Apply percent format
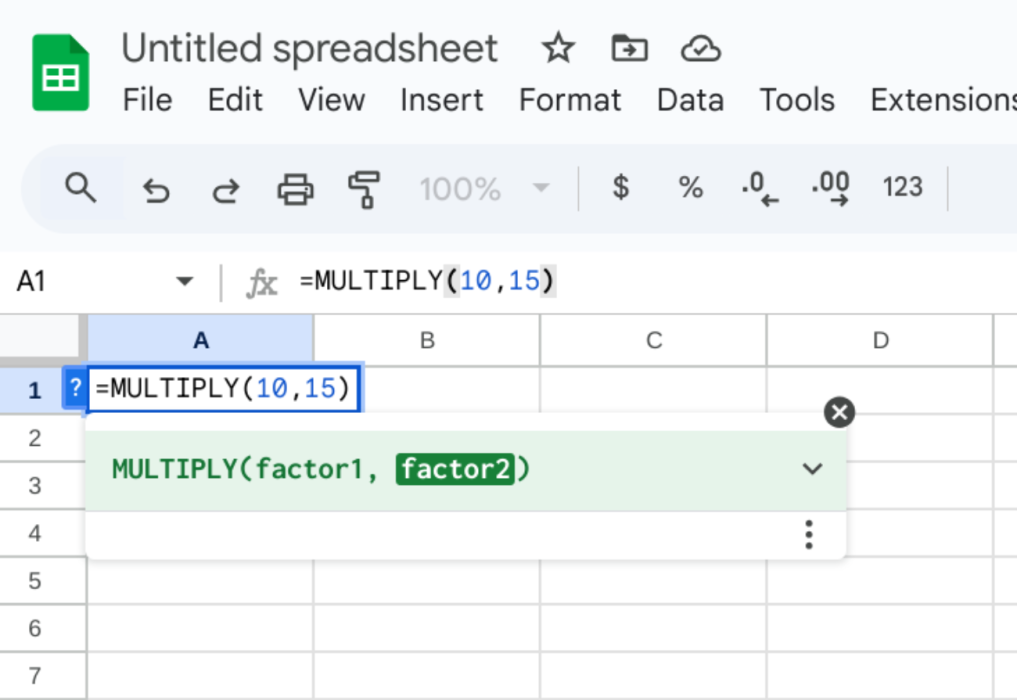 [x=690, y=187]
